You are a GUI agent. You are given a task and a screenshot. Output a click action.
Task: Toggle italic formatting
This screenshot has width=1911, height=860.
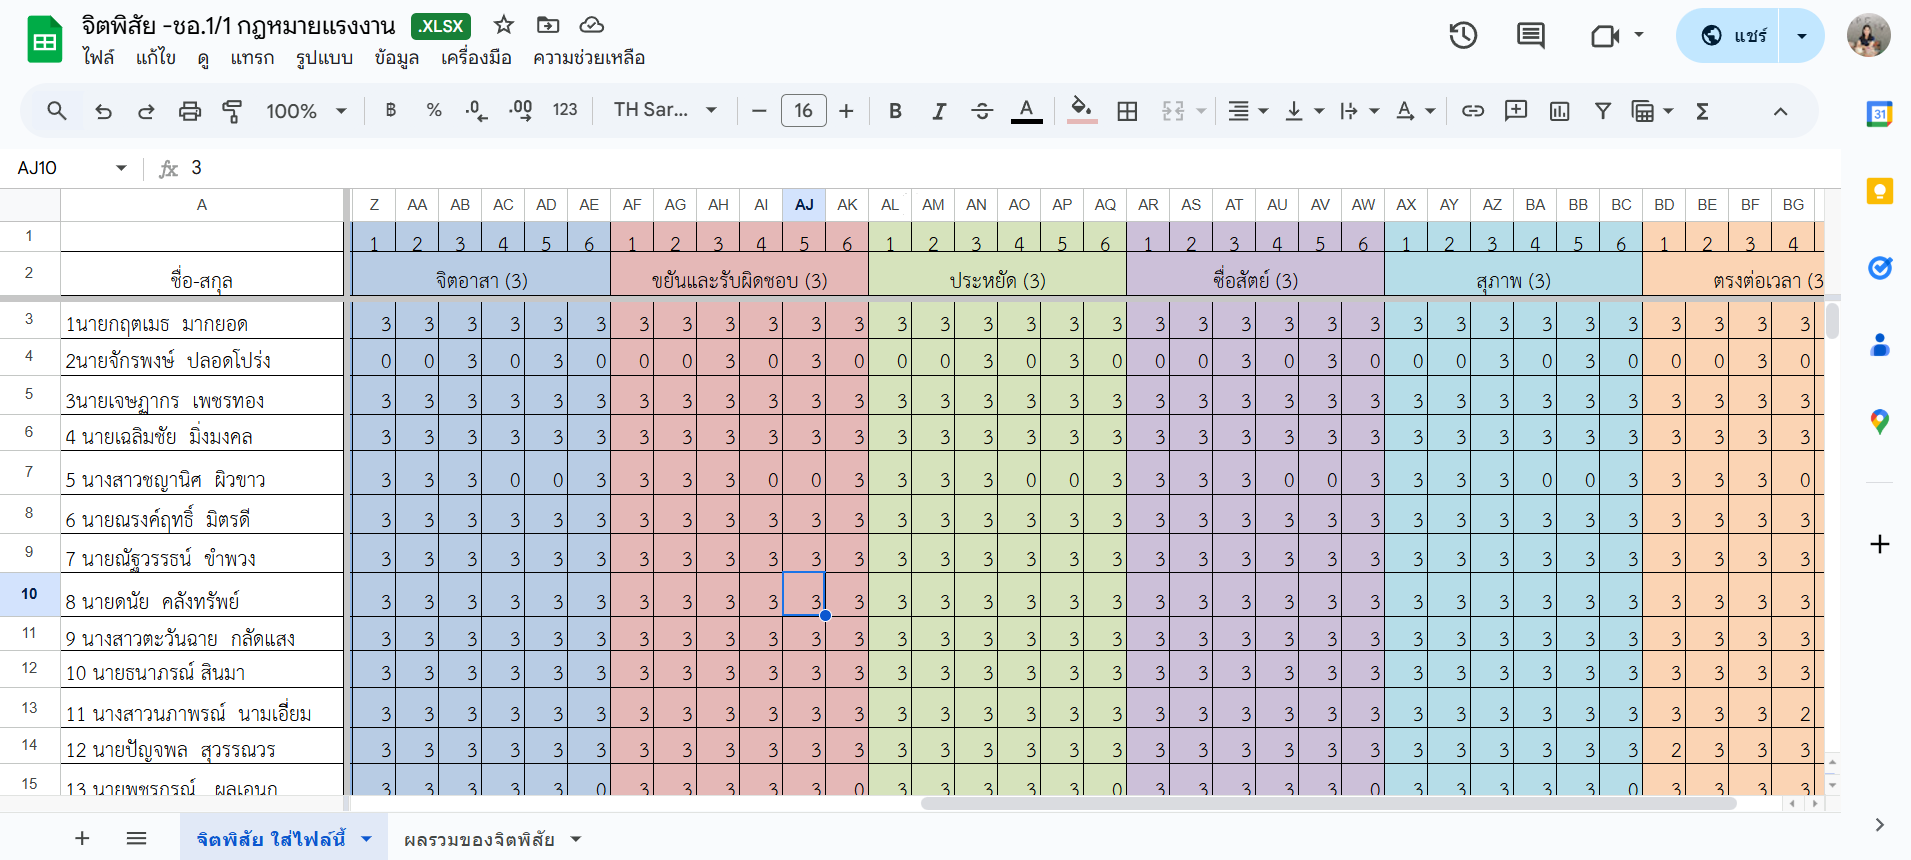[x=938, y=111]
